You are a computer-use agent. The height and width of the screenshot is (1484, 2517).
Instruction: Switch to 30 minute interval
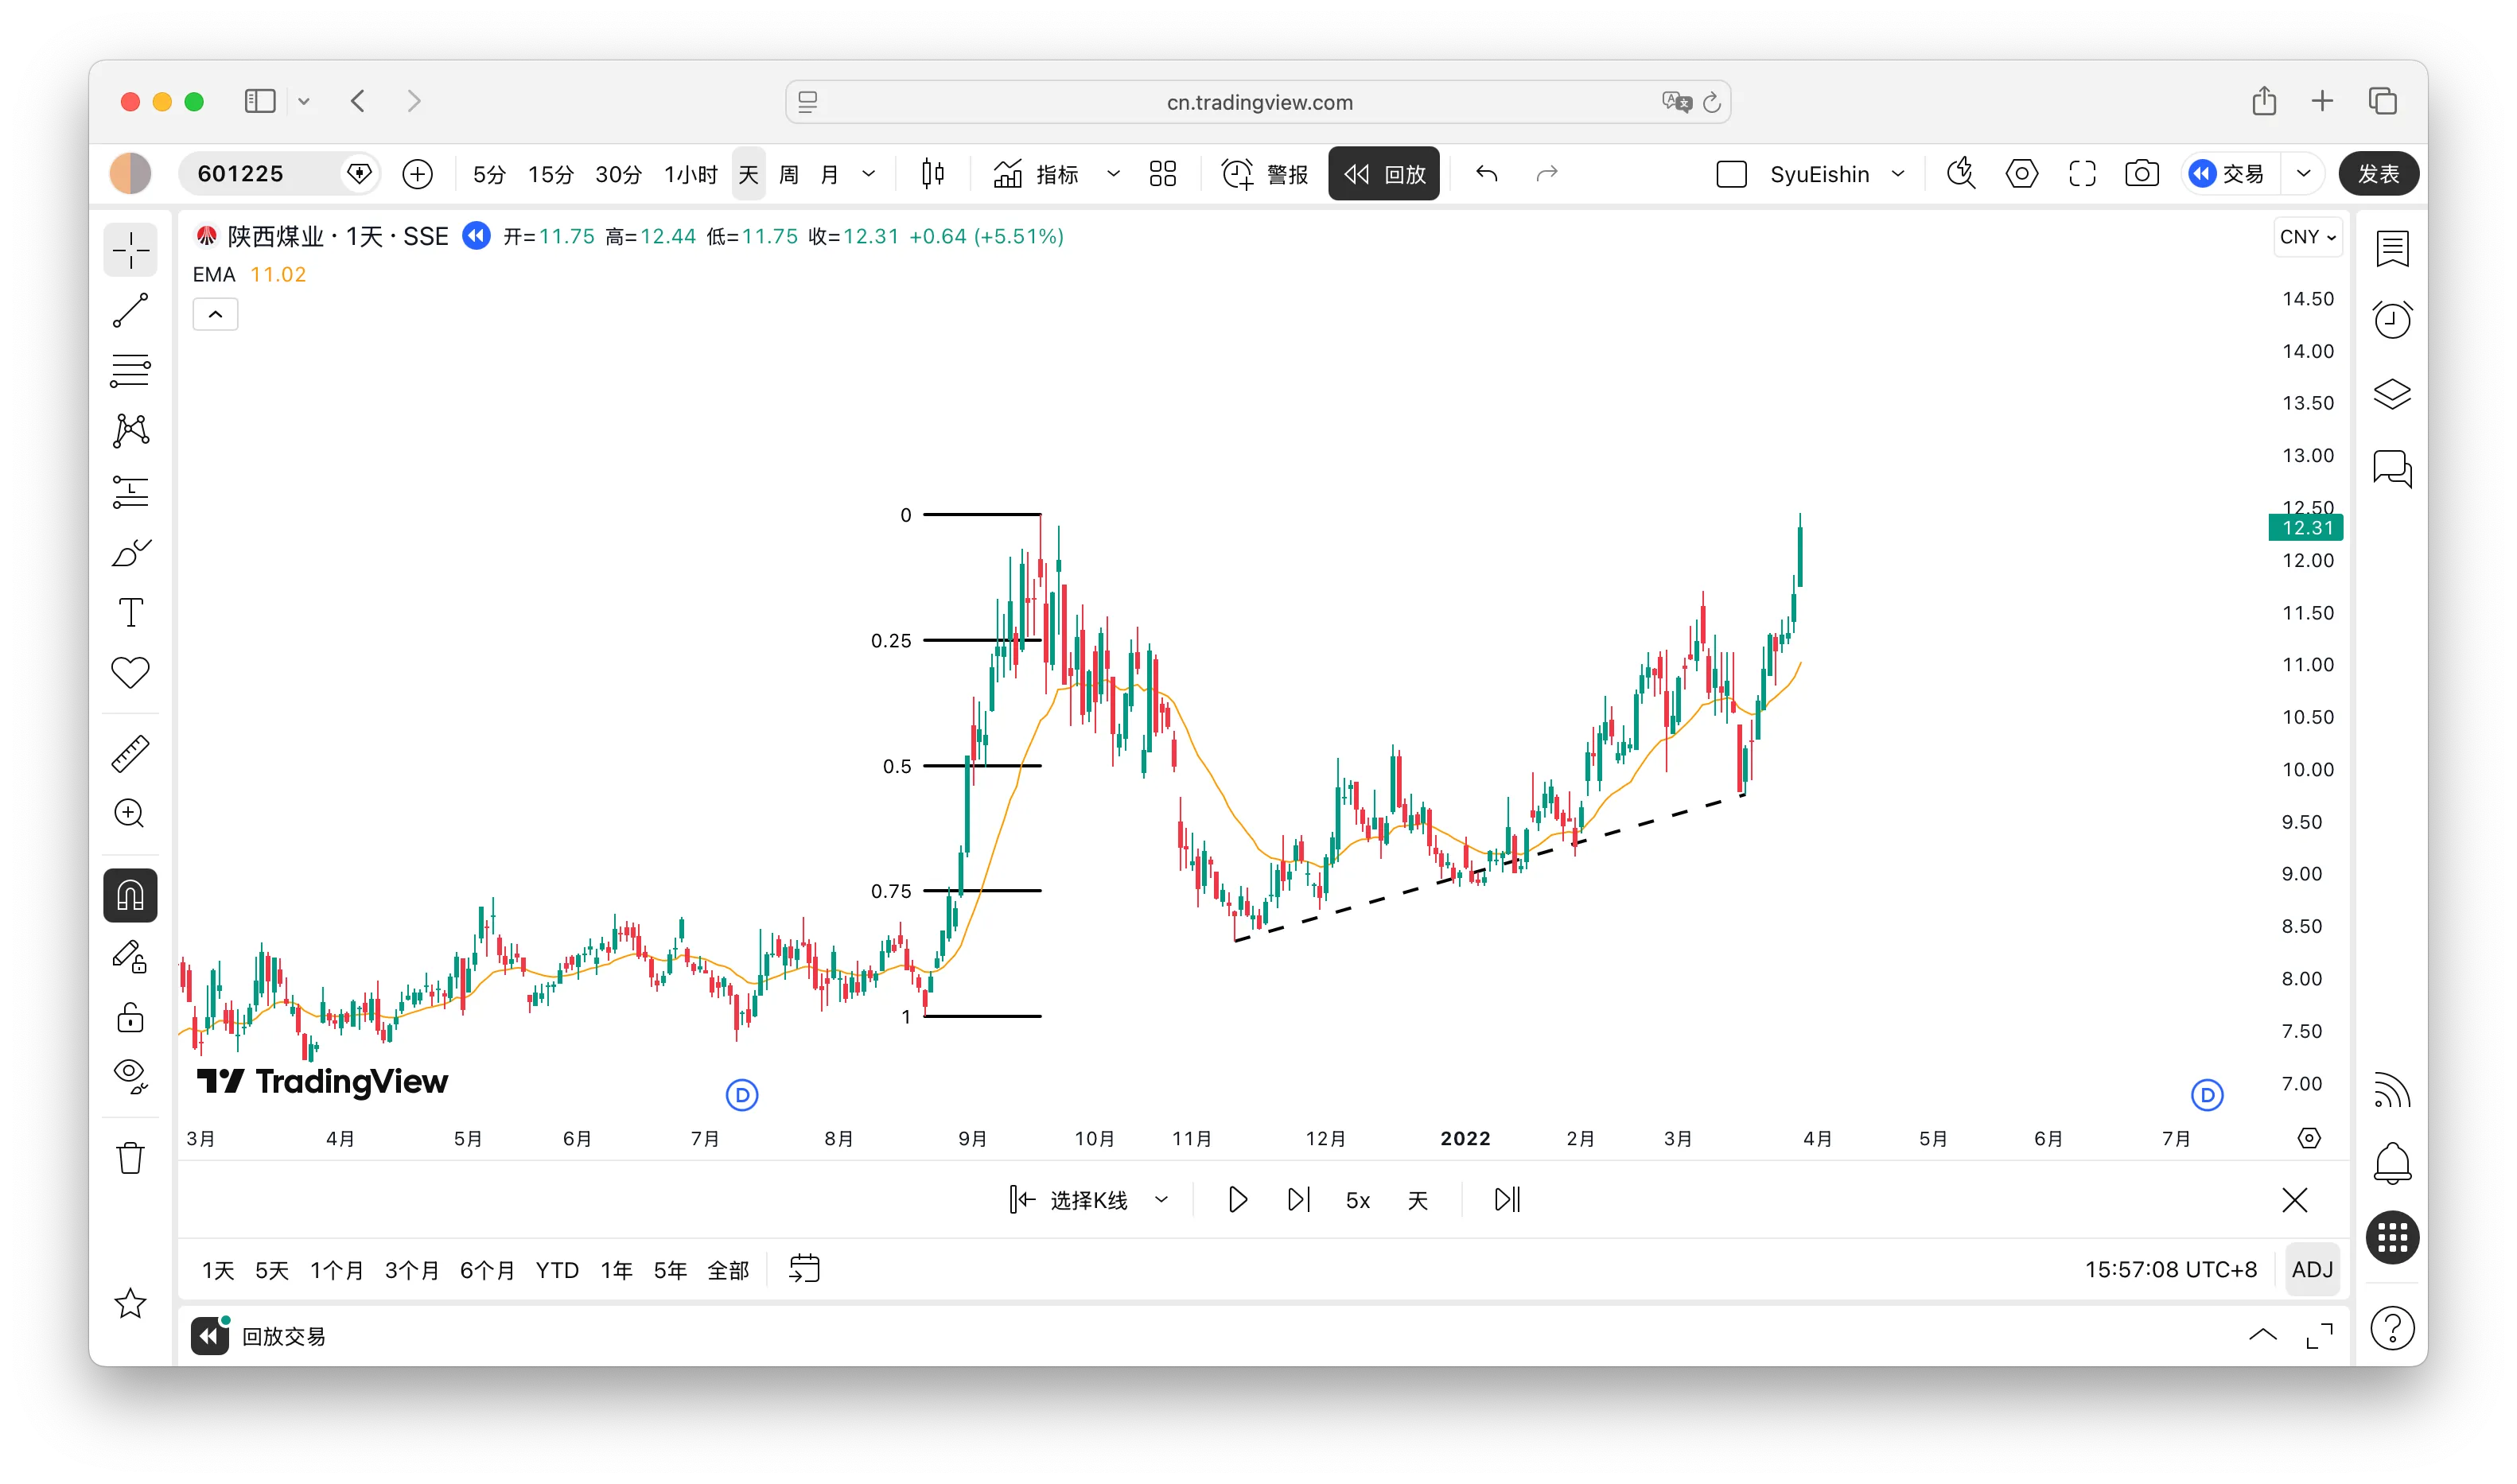(x=618, y=174)
